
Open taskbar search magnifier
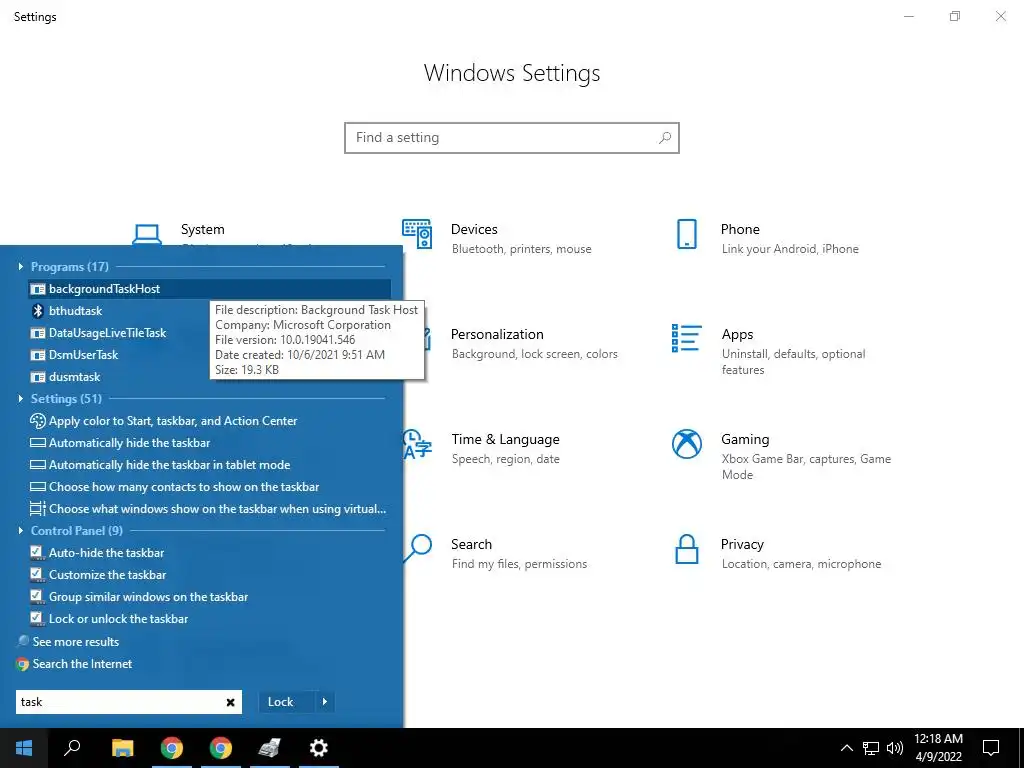72,748
